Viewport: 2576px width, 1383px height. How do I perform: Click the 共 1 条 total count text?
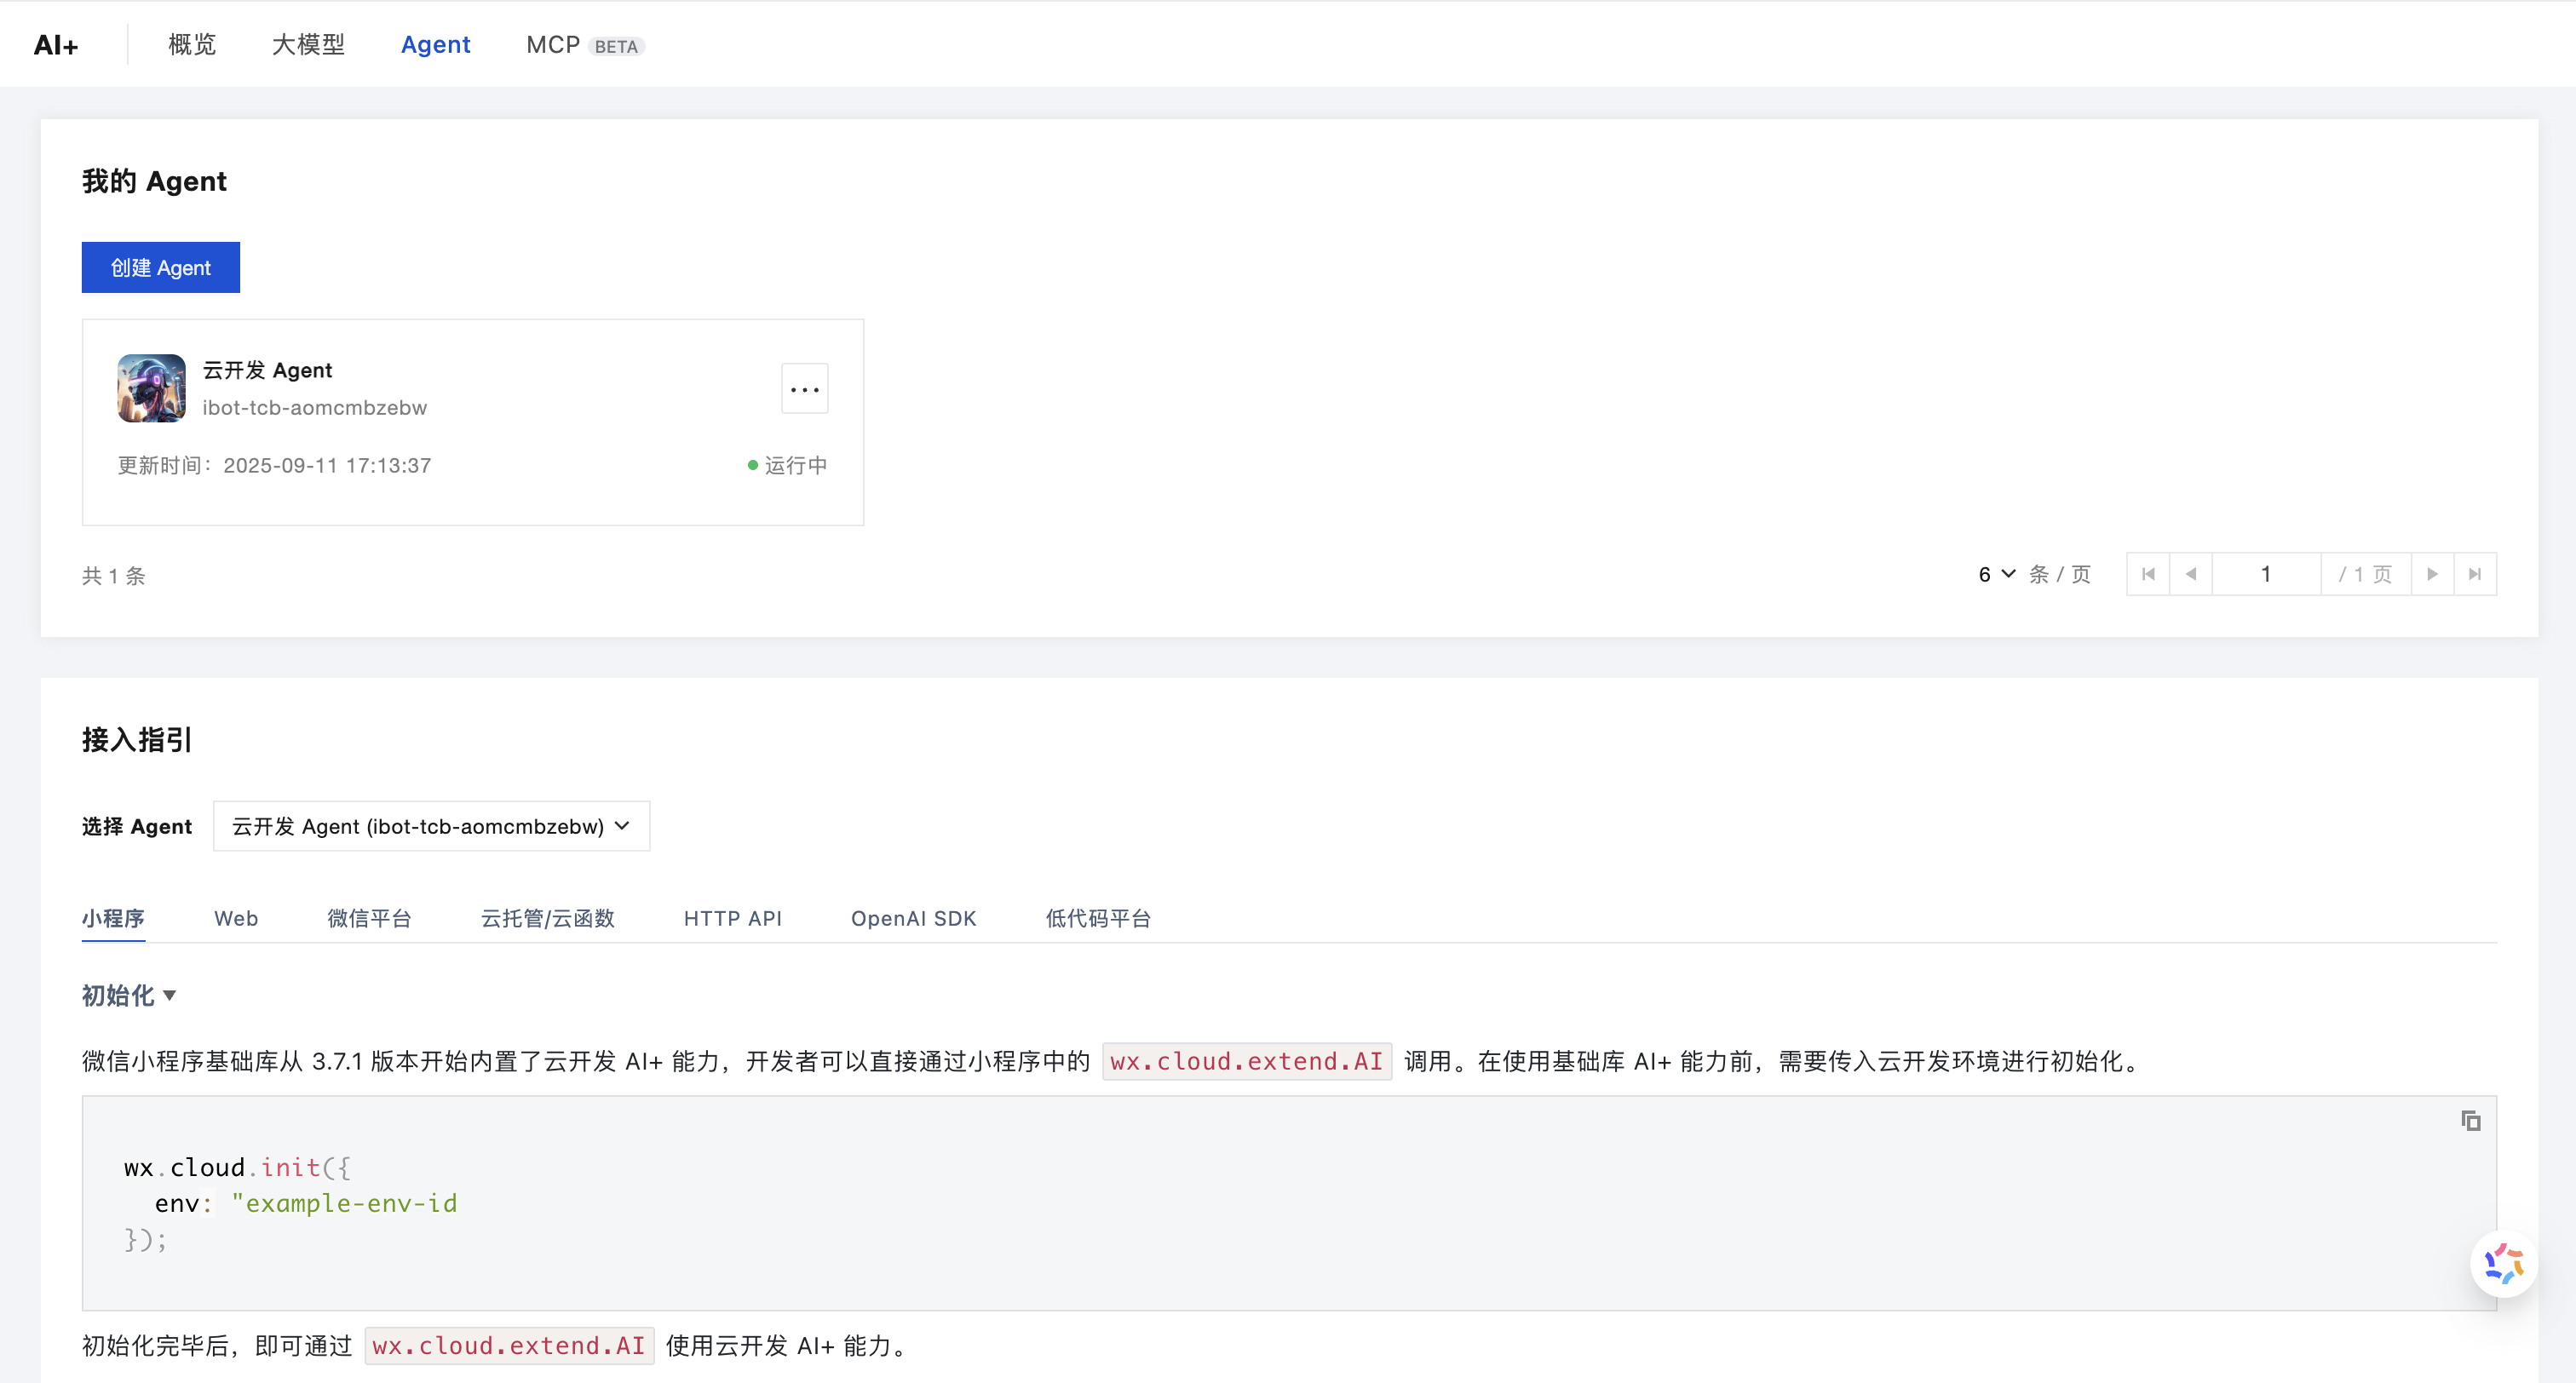(114, 575)
